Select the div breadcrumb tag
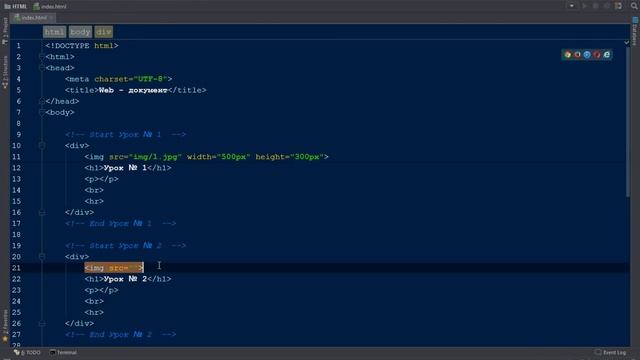 [x=104, y=32]
